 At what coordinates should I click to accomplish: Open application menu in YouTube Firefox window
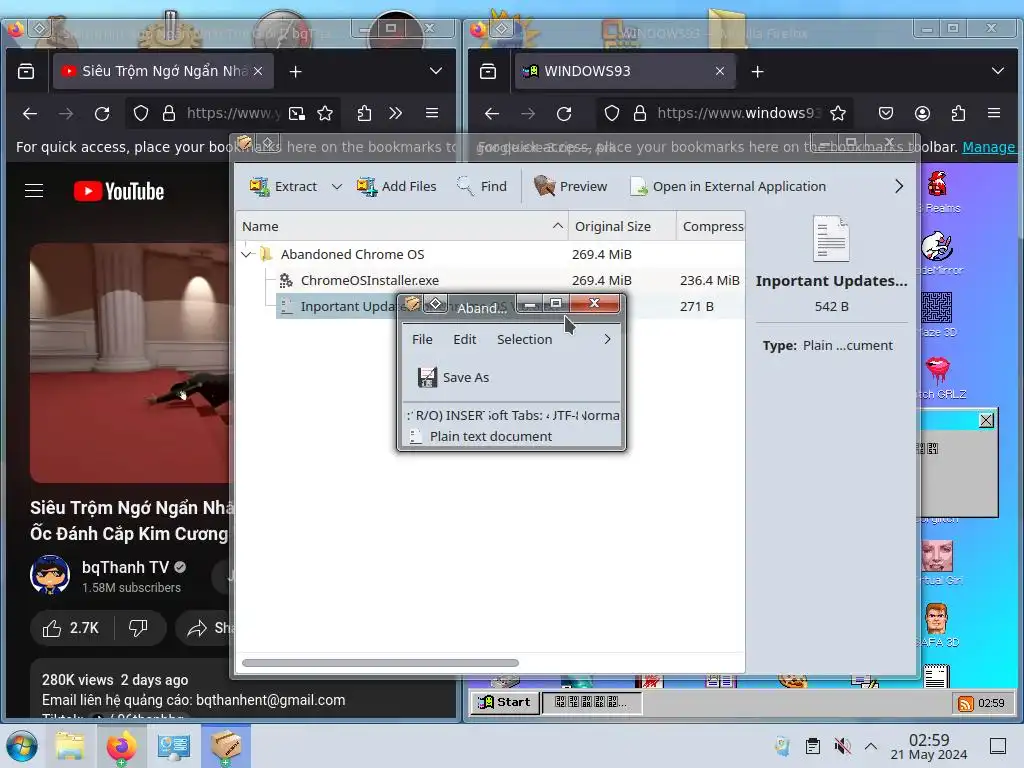[432, 113]
